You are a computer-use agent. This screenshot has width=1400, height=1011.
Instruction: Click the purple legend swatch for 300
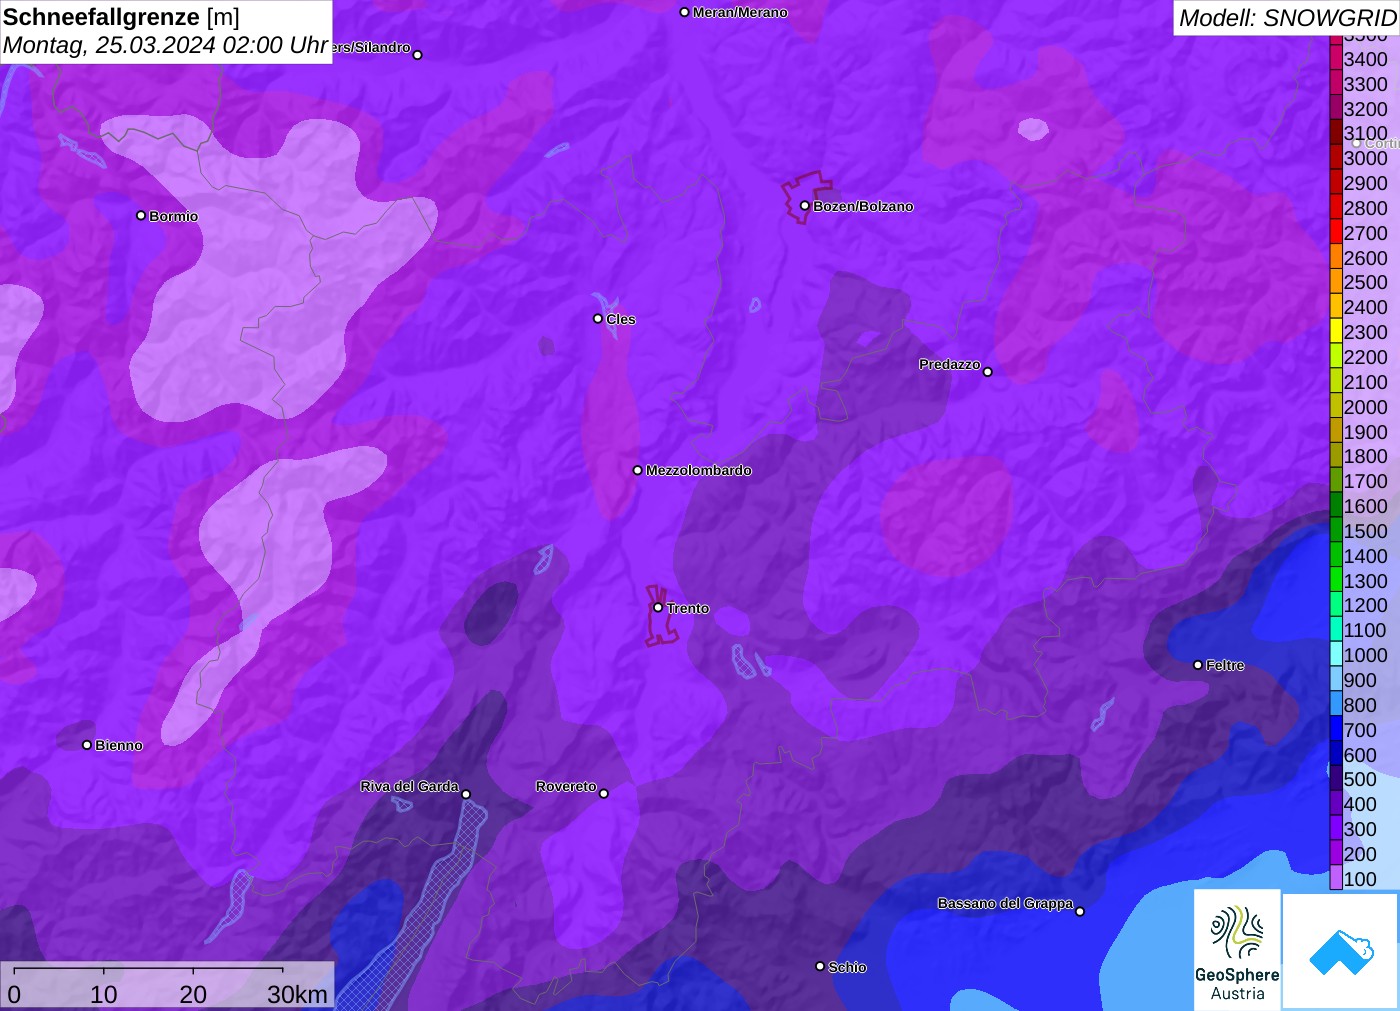[1336, 828]
